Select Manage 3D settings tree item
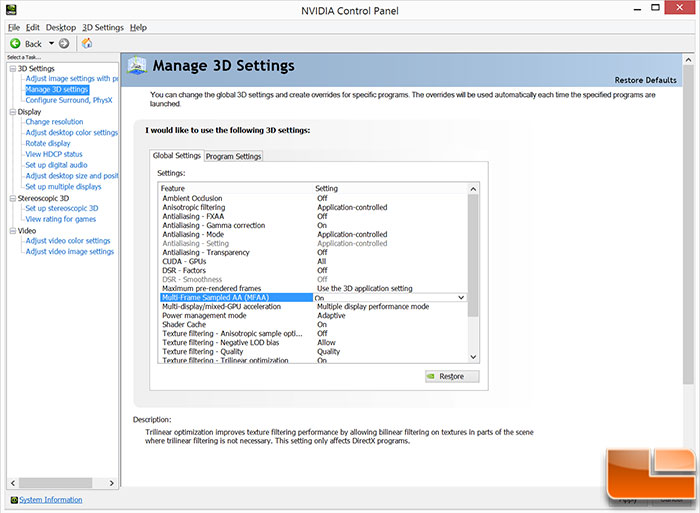This screenshot has height=513, width=700. tap(57, 89)
